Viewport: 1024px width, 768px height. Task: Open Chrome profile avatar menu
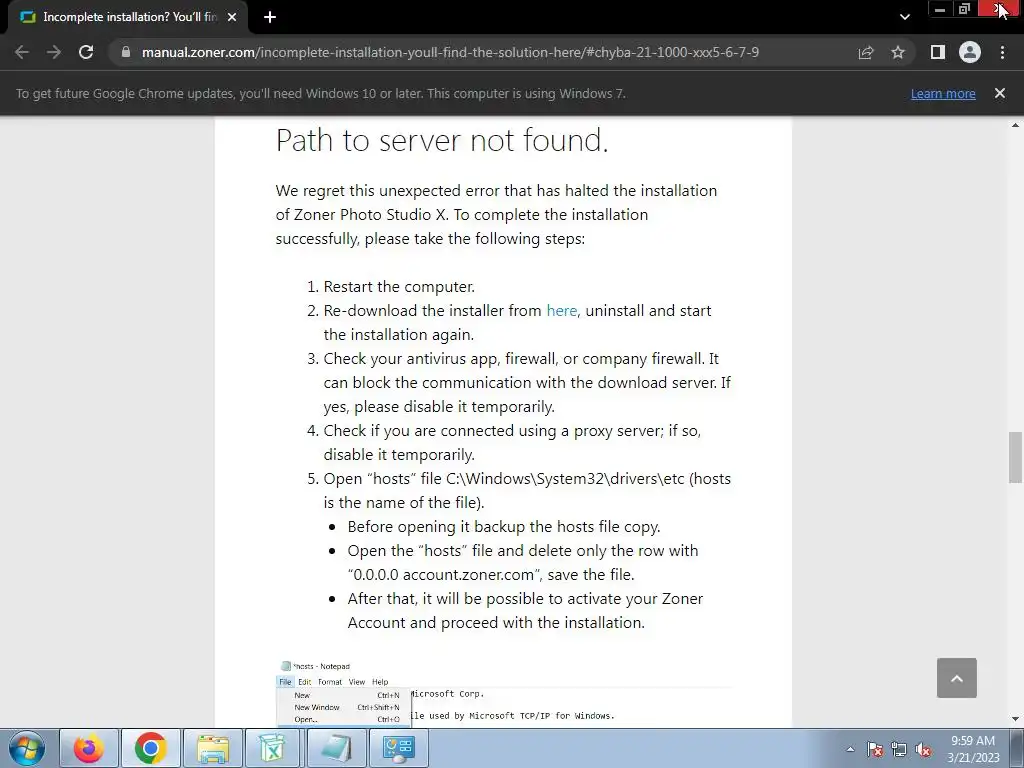[x=970, y=52]
